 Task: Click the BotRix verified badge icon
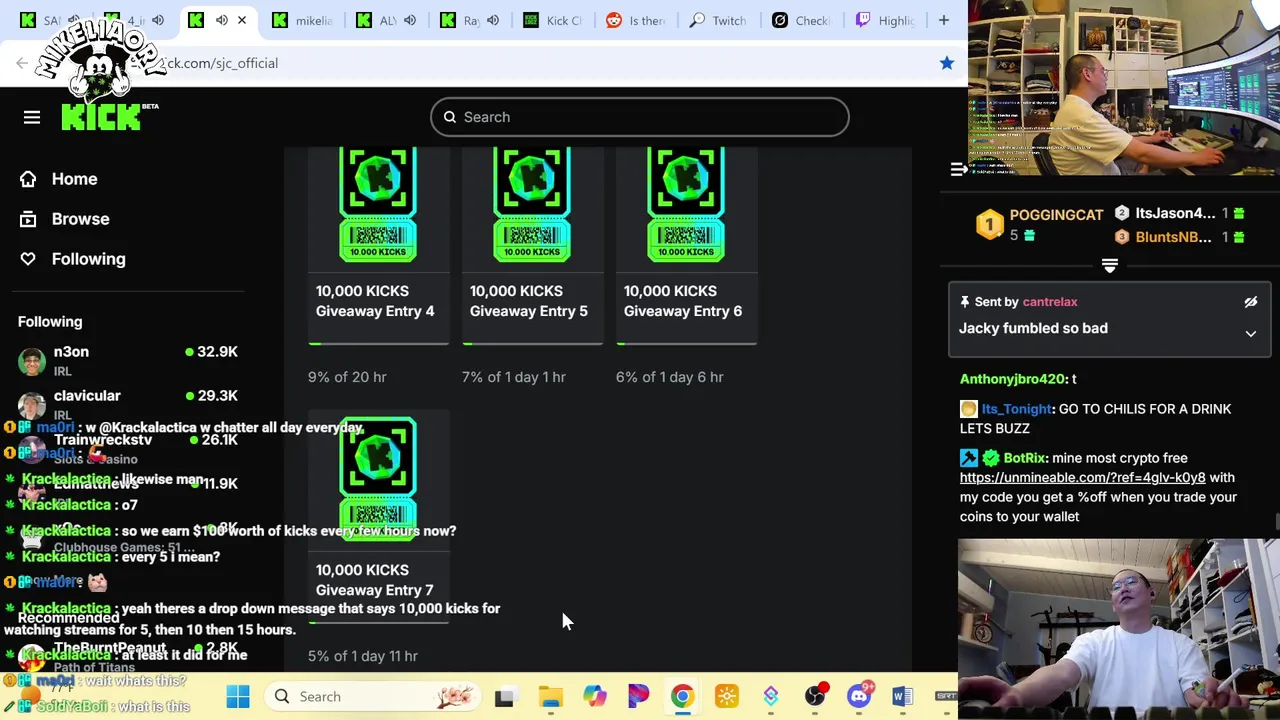click(990, 458)
